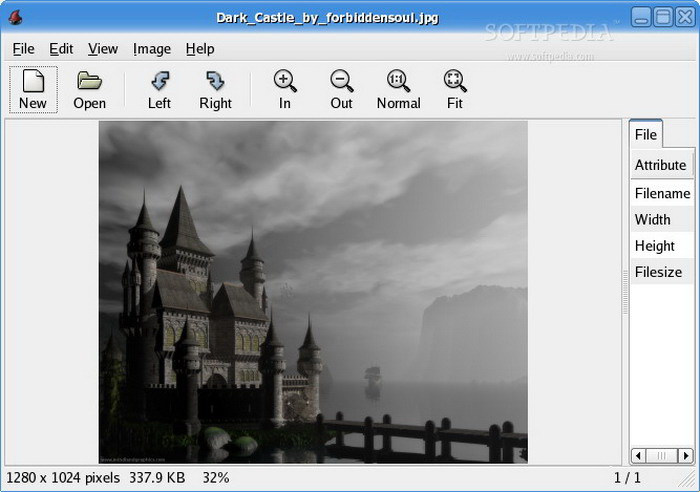
Task: Click the sidebar horizontal scrollbar thumb
Action: pos(662,456)
